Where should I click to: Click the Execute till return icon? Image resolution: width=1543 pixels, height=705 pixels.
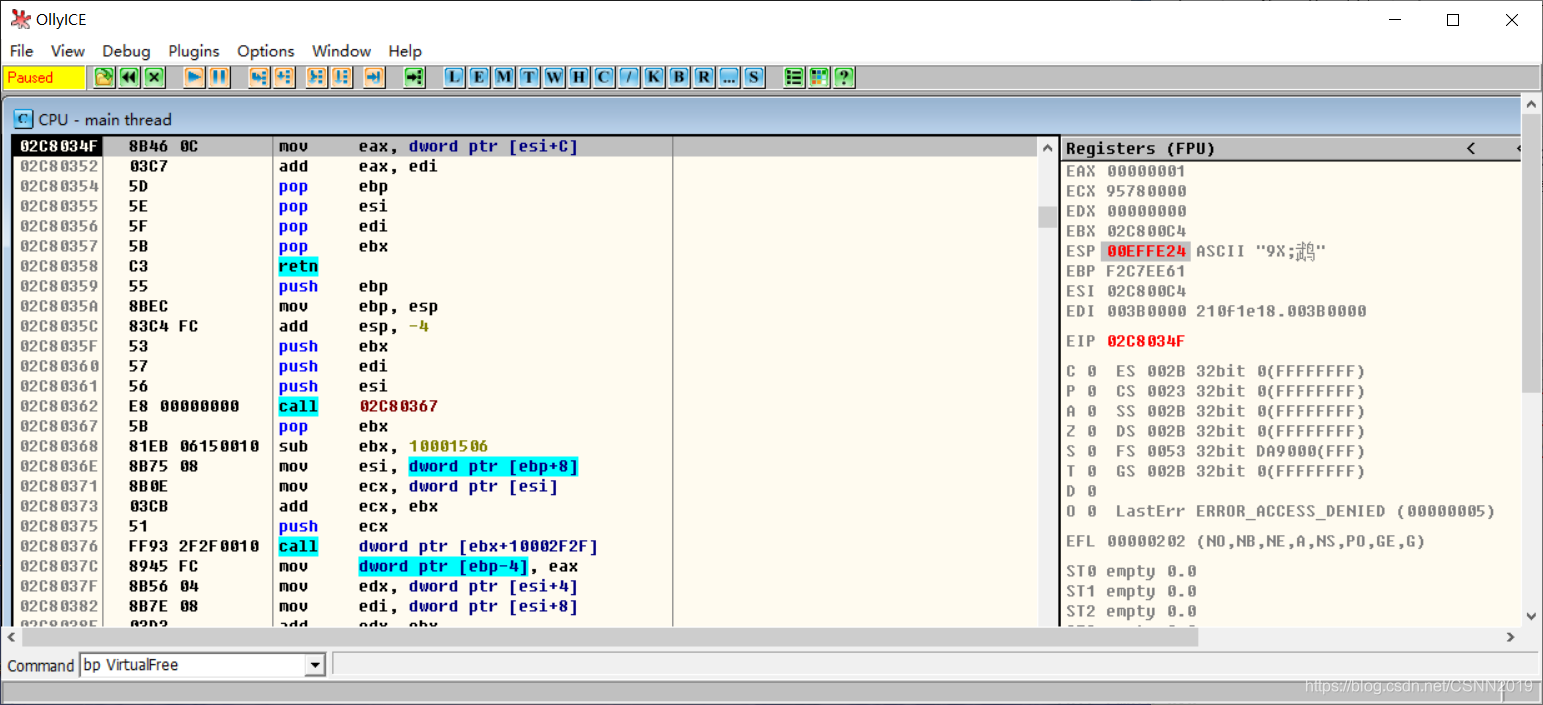(374, 77)
